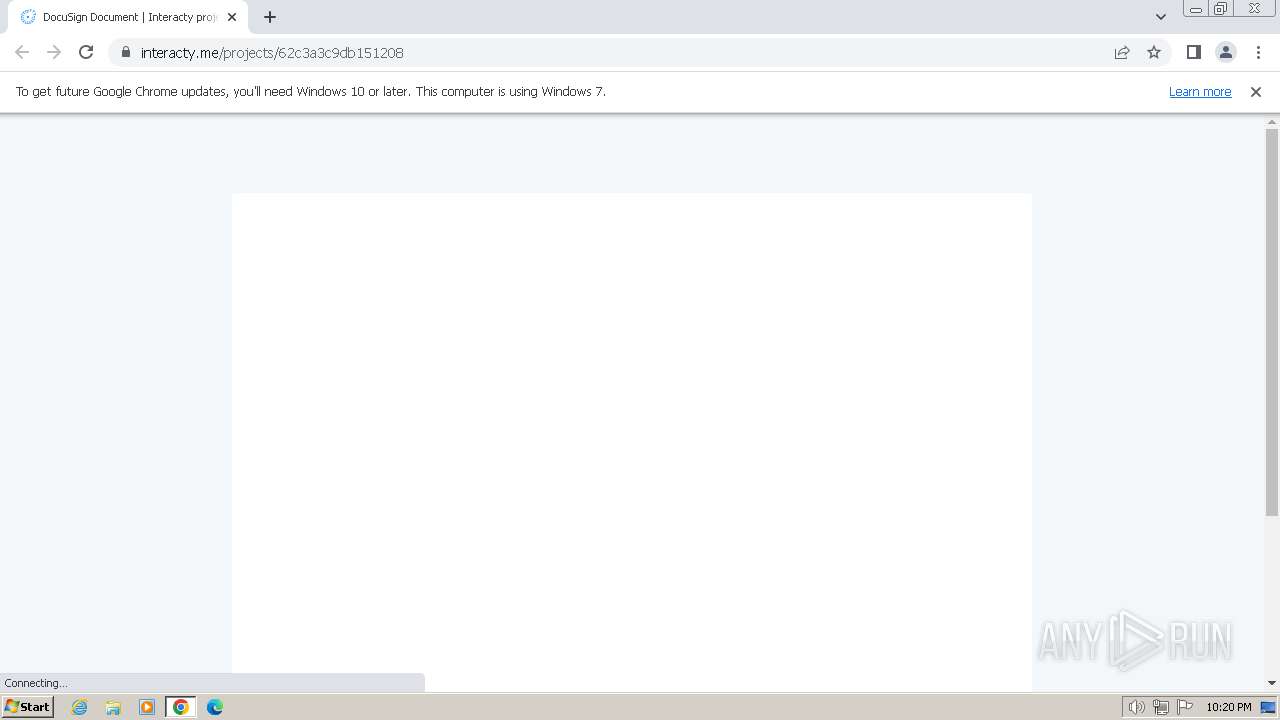Go forward using the forward arrow
This screenshot has height=720, width=1280.
coord(54,52)
